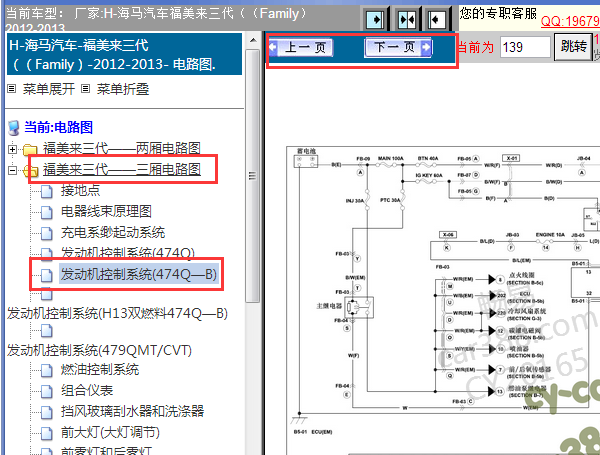Select folder 福美来三代——三厢电路图
The width and height of the screenshot is (600, 455).
[122, 169]
